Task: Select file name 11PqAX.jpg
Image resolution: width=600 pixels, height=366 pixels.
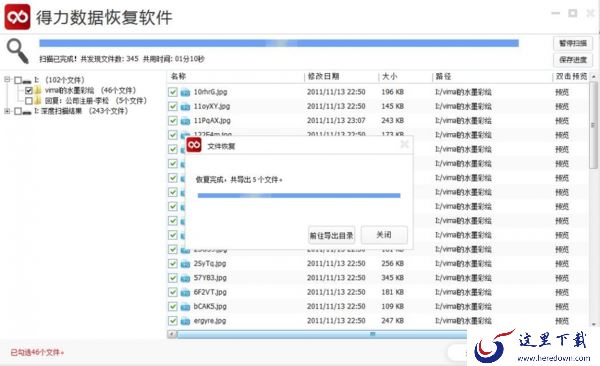Action: 212,121
